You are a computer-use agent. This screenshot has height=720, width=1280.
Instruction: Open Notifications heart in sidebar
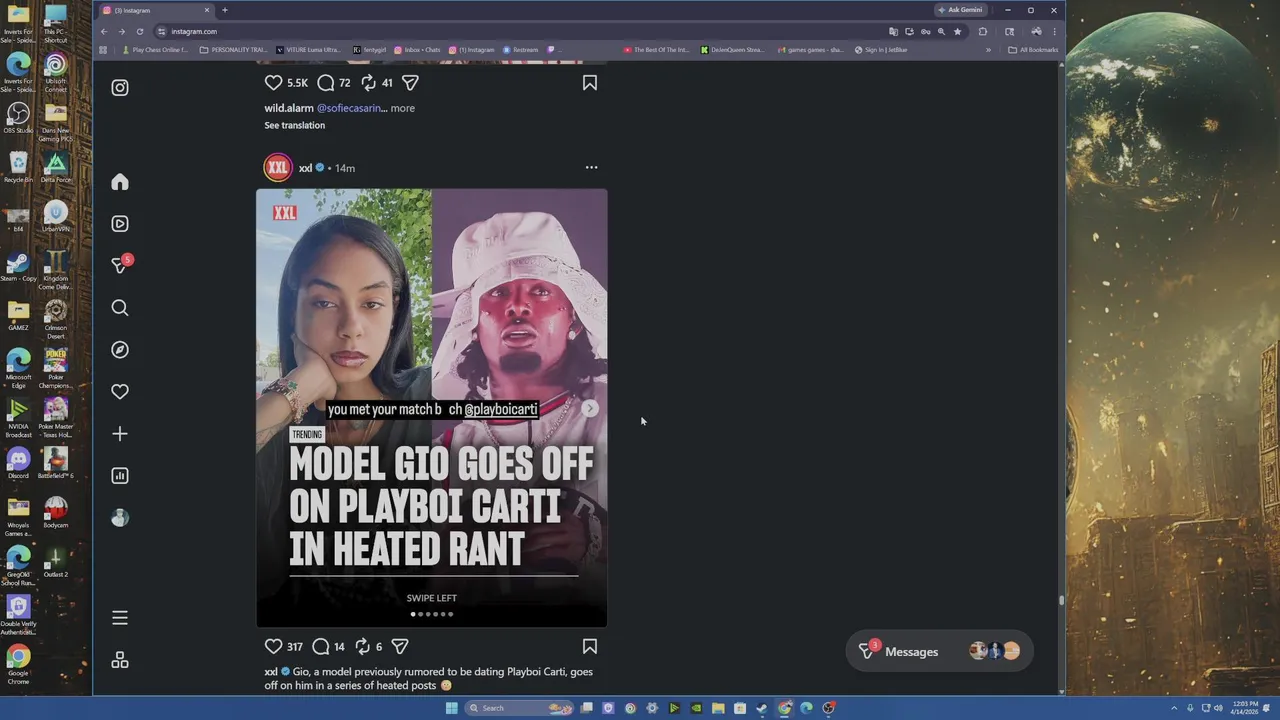click(120, 392)
